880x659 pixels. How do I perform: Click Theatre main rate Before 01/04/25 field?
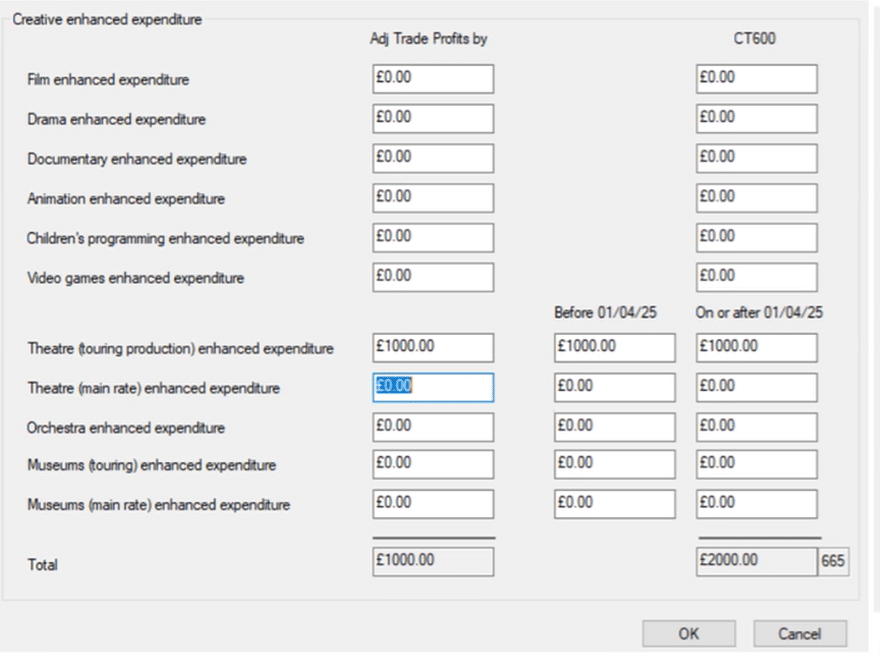coord(615,387)
